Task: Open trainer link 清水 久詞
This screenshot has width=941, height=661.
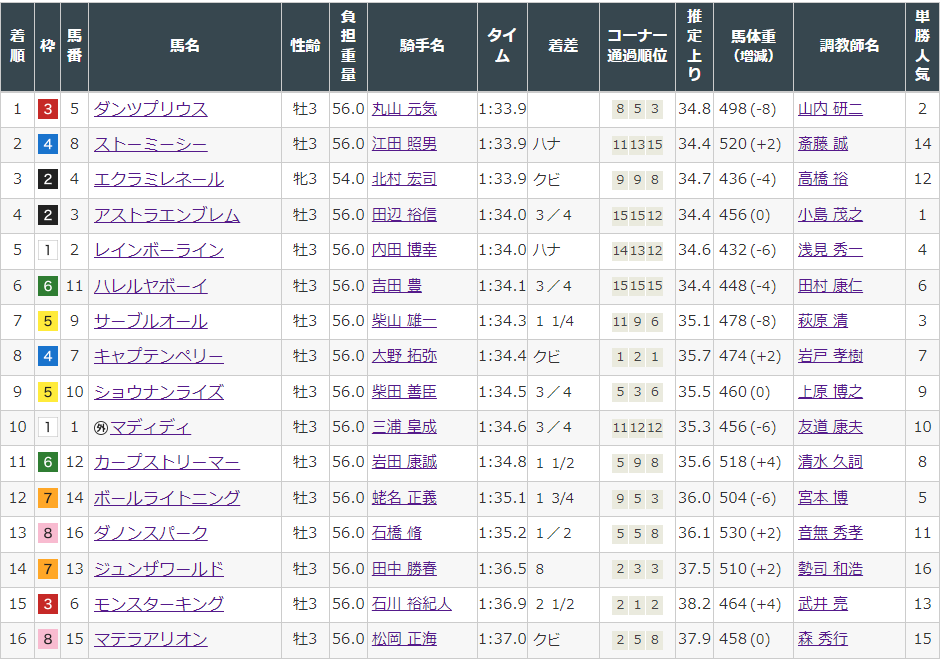Action: (830, 462)
